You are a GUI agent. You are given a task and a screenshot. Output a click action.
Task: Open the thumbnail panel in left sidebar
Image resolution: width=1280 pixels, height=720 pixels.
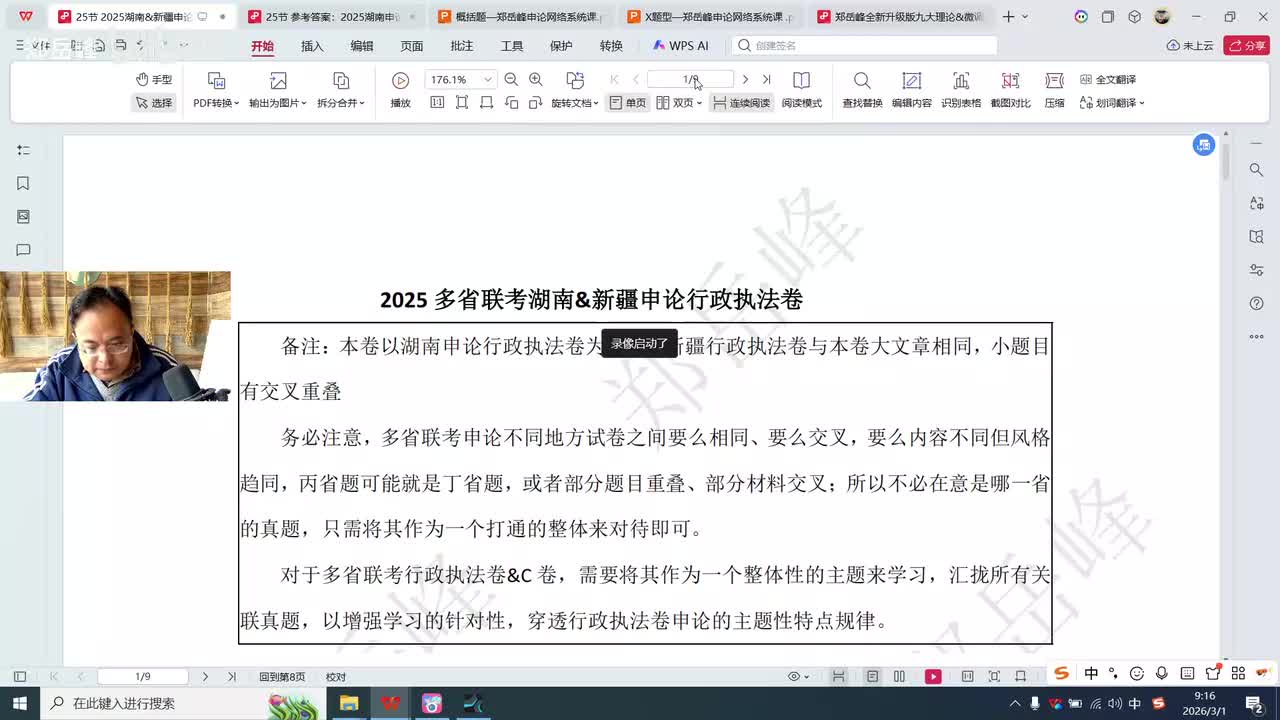23,216
